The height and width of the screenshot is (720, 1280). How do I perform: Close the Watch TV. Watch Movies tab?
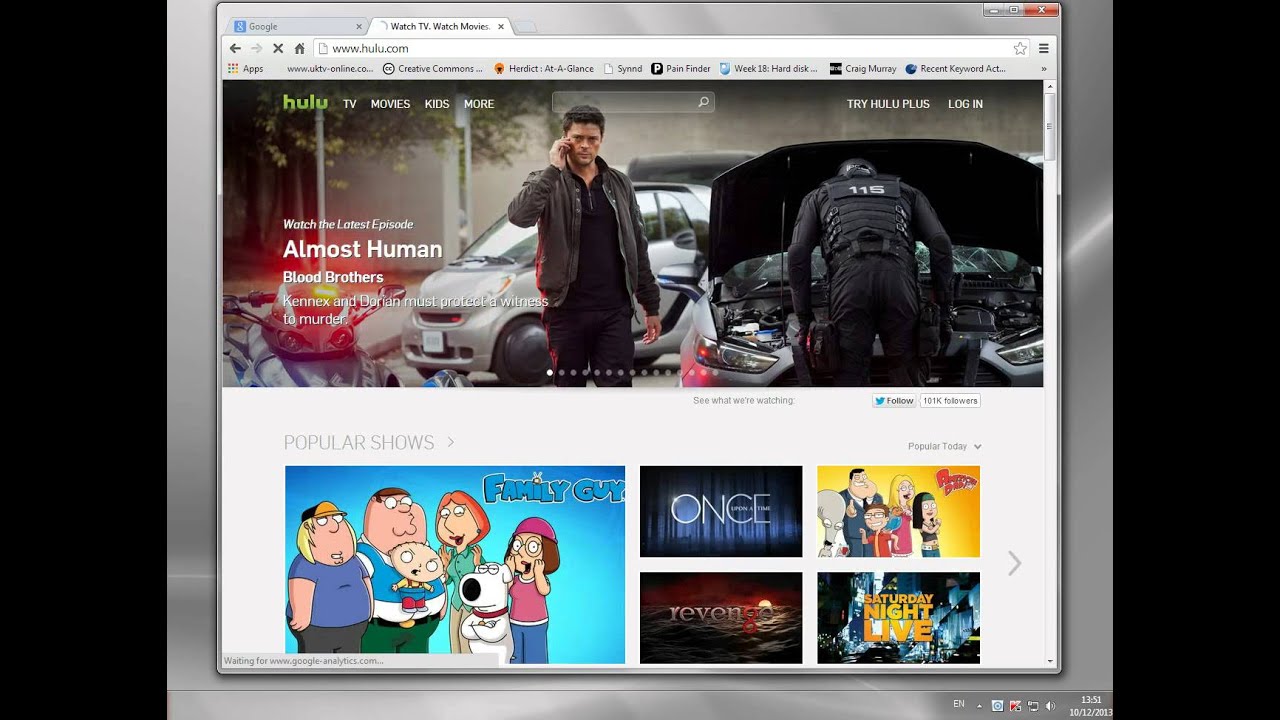click(x=501, y=27)
